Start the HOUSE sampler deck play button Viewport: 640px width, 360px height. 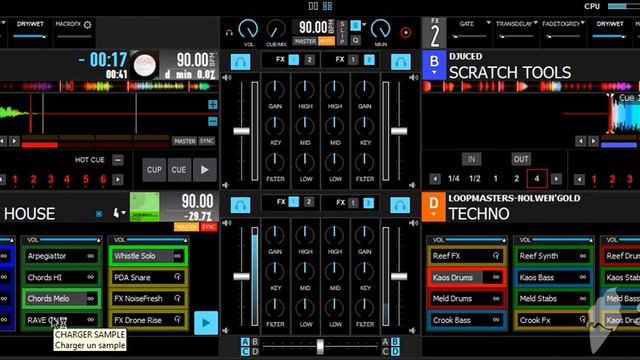coord(206,322)
